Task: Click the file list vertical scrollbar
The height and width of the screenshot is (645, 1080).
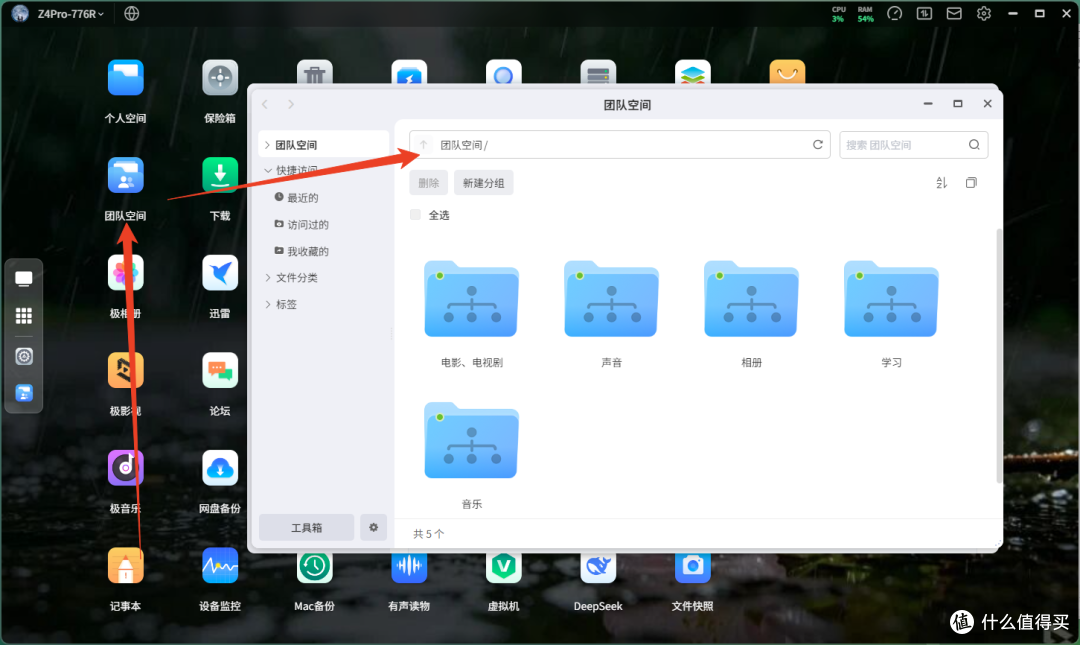Action: (x=999, y=355)
